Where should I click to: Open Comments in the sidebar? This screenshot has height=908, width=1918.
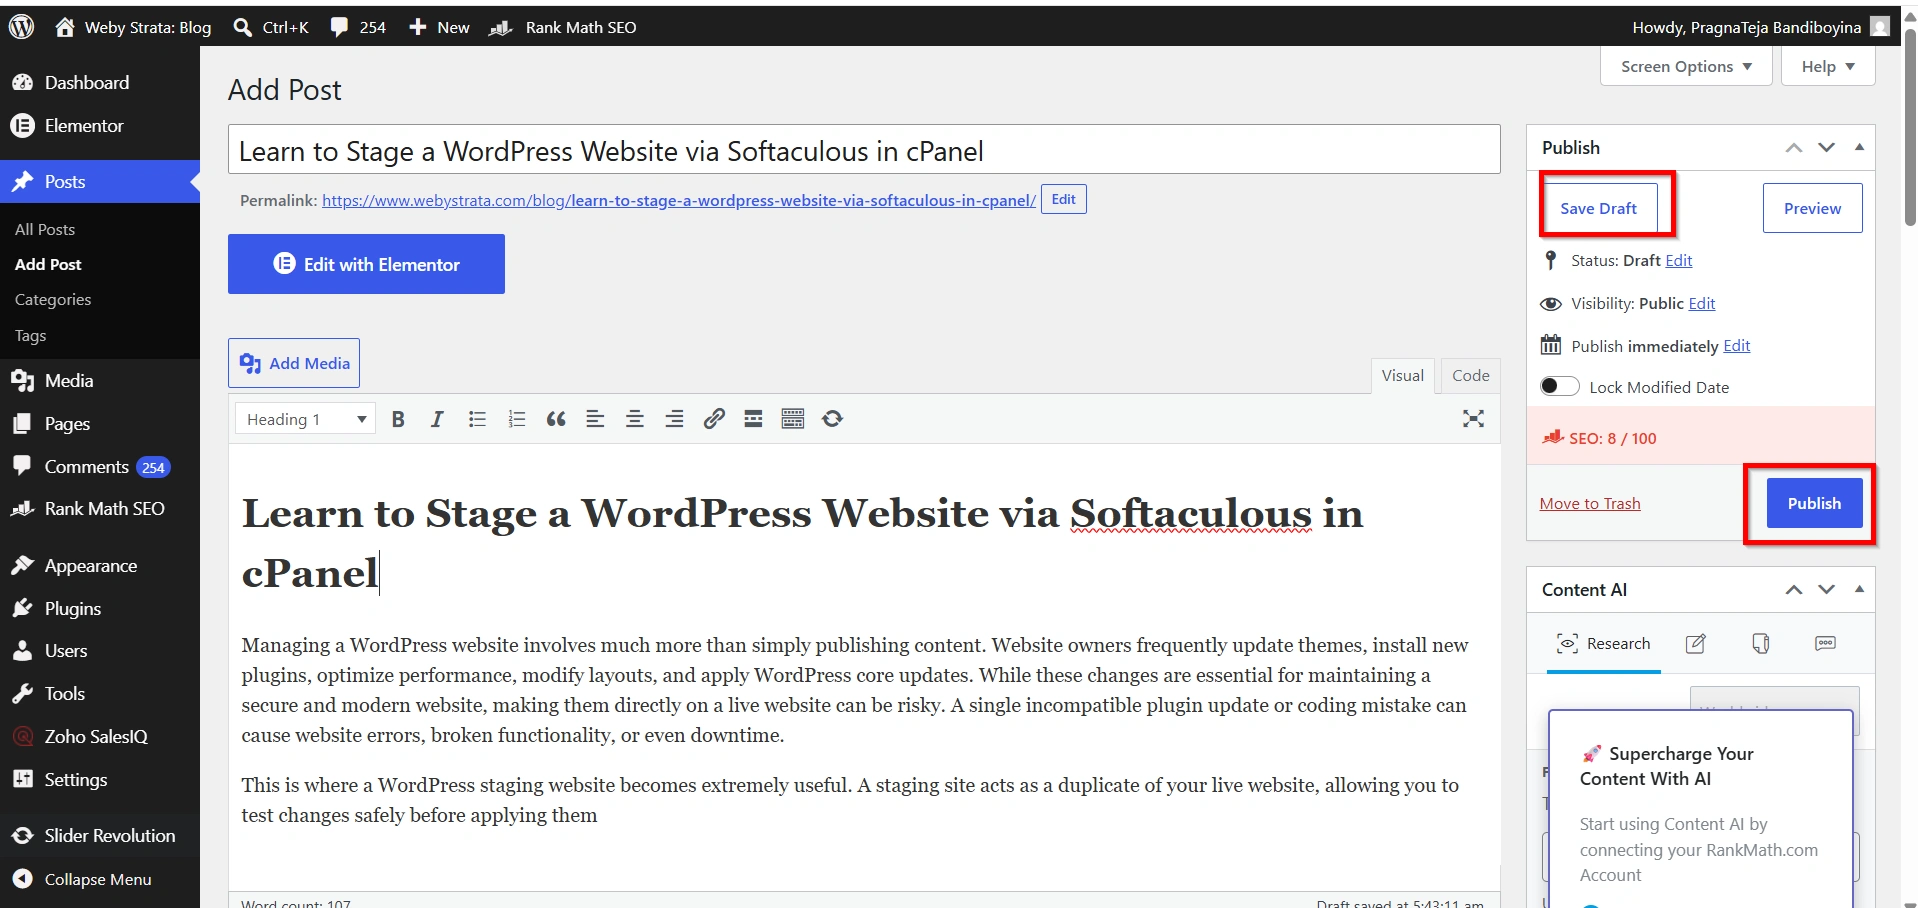(x=100, y=467)
